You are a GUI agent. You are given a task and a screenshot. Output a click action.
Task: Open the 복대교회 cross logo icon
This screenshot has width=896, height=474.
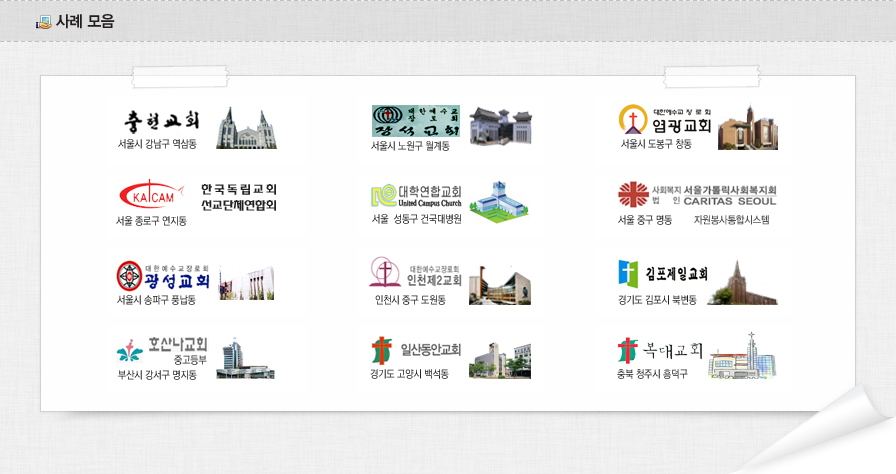(627, 350)
